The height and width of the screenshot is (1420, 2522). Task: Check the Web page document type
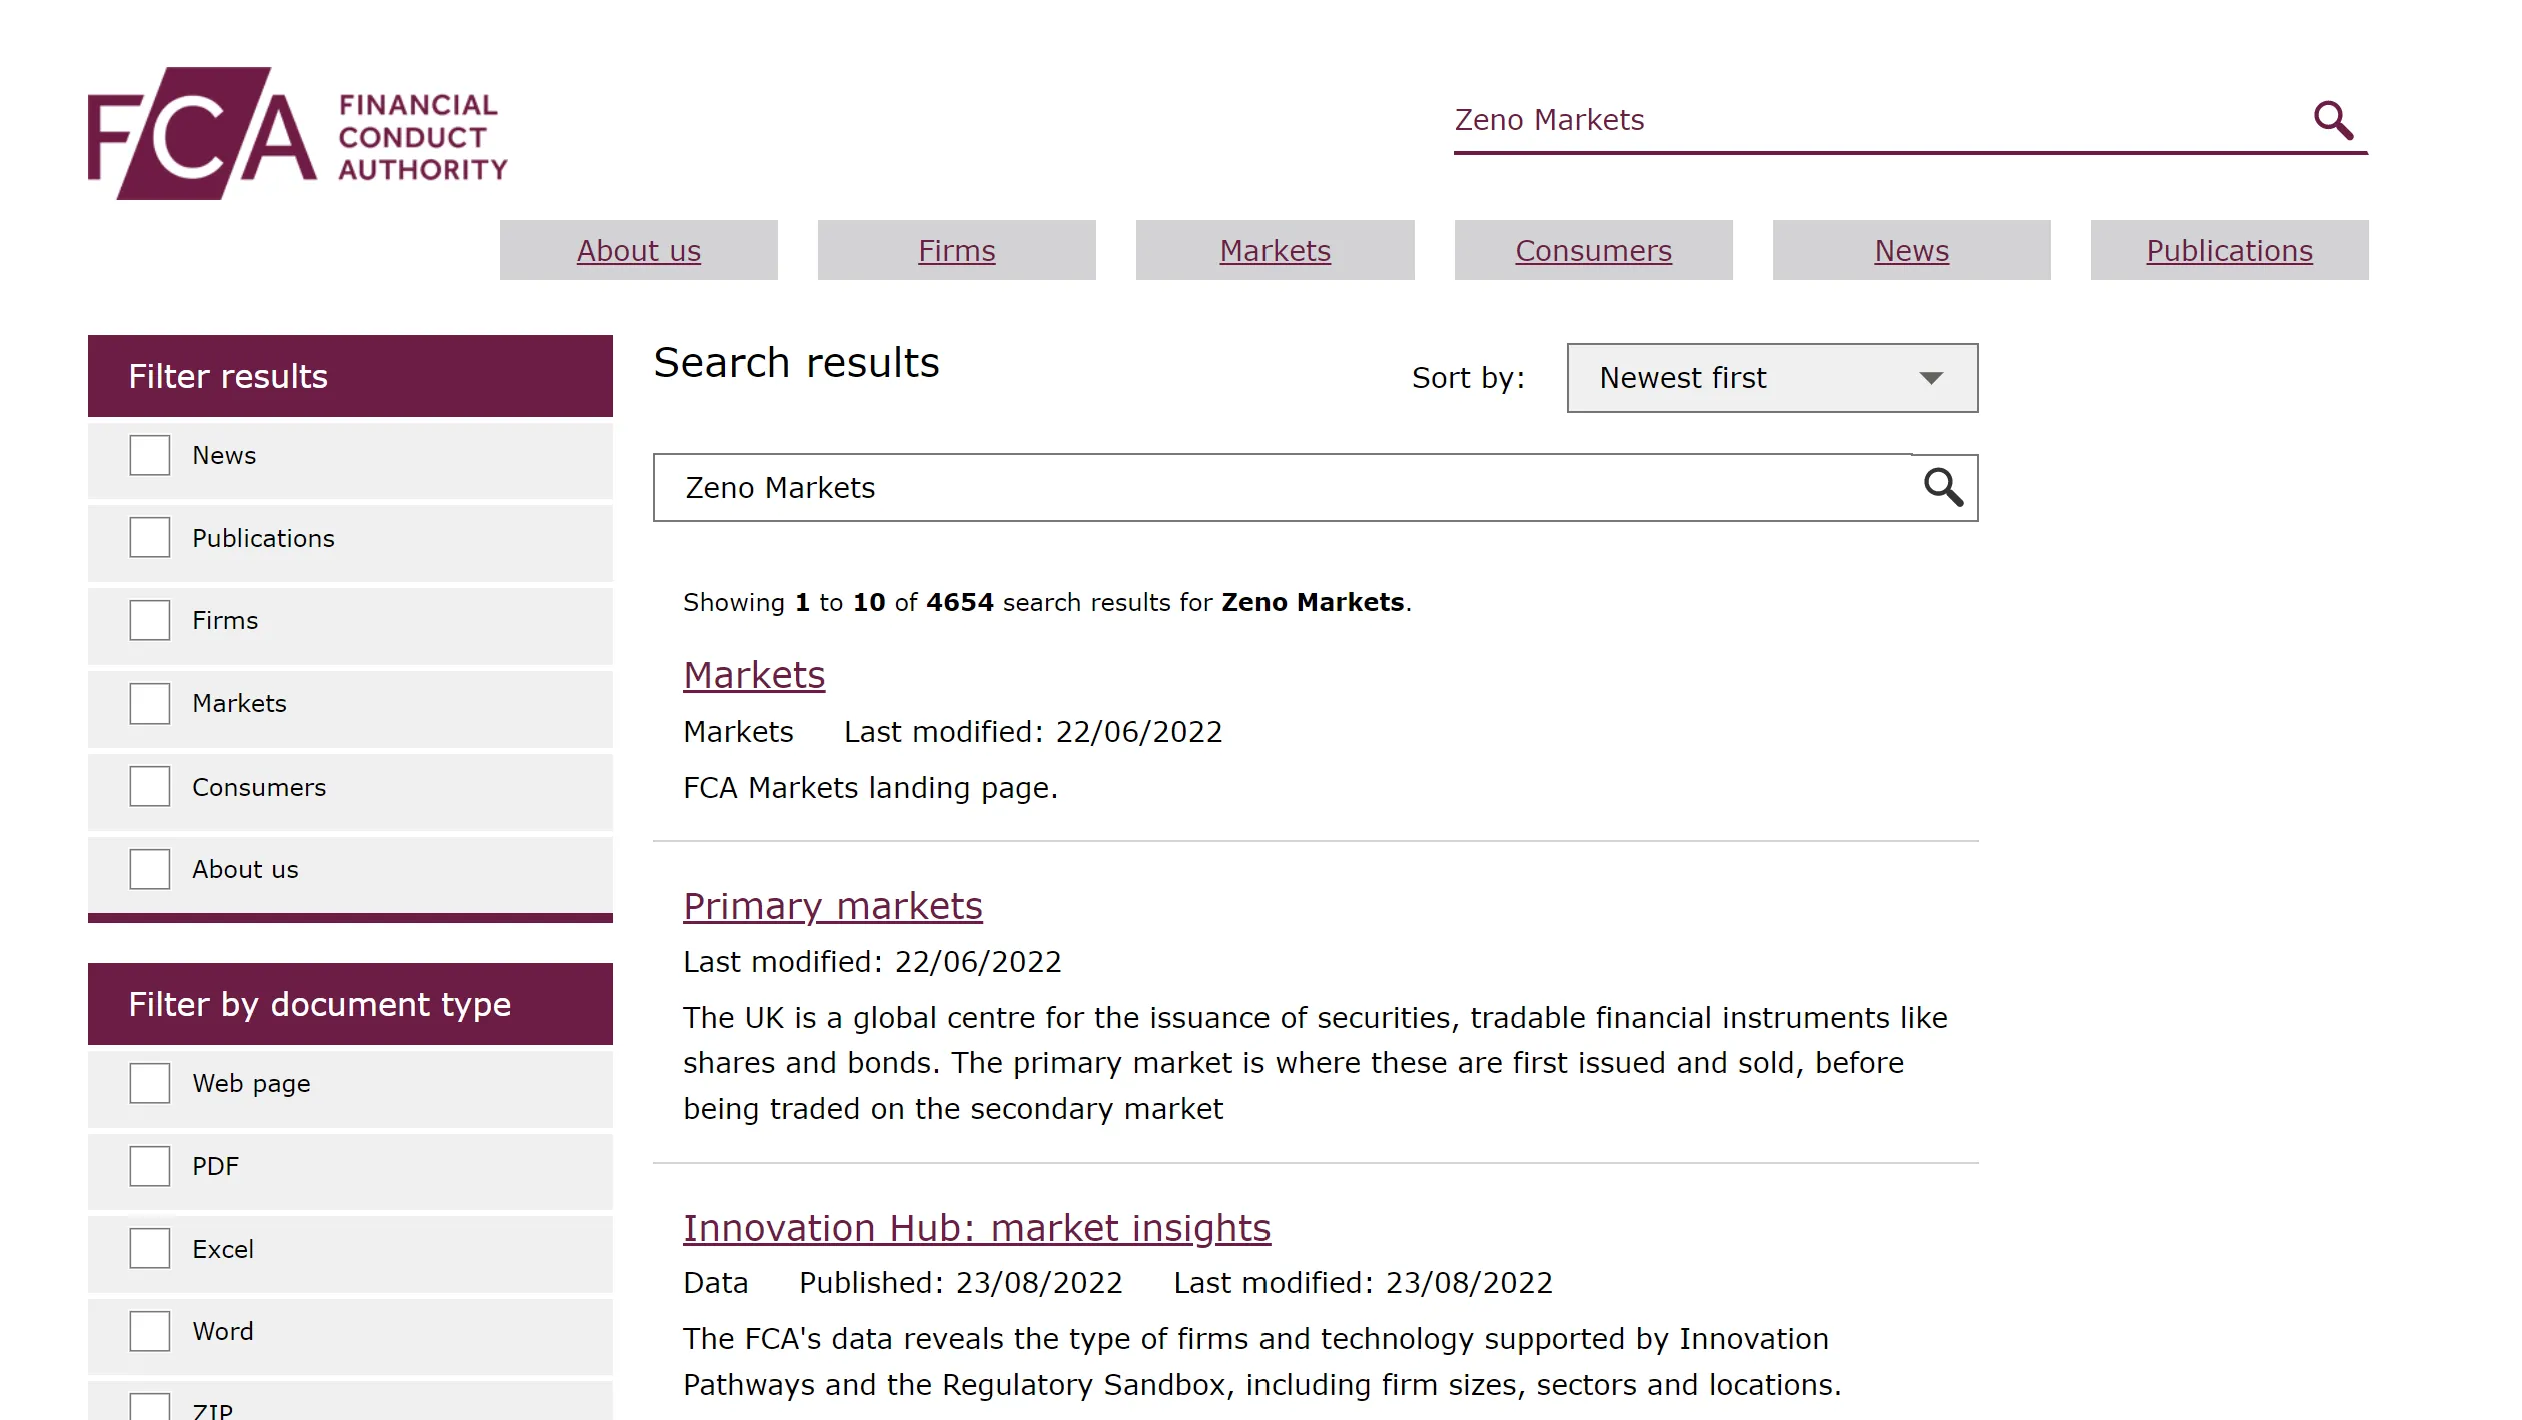[150, 1083]
